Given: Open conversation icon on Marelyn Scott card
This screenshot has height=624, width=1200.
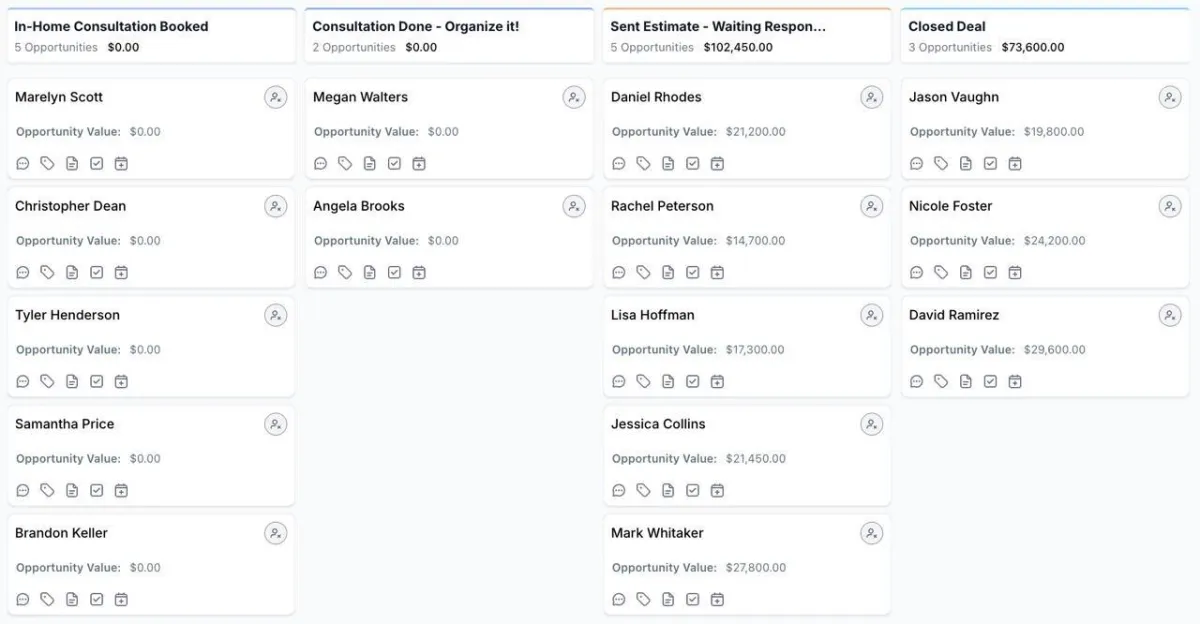Looking at the screenshot, I should [23, 163].
